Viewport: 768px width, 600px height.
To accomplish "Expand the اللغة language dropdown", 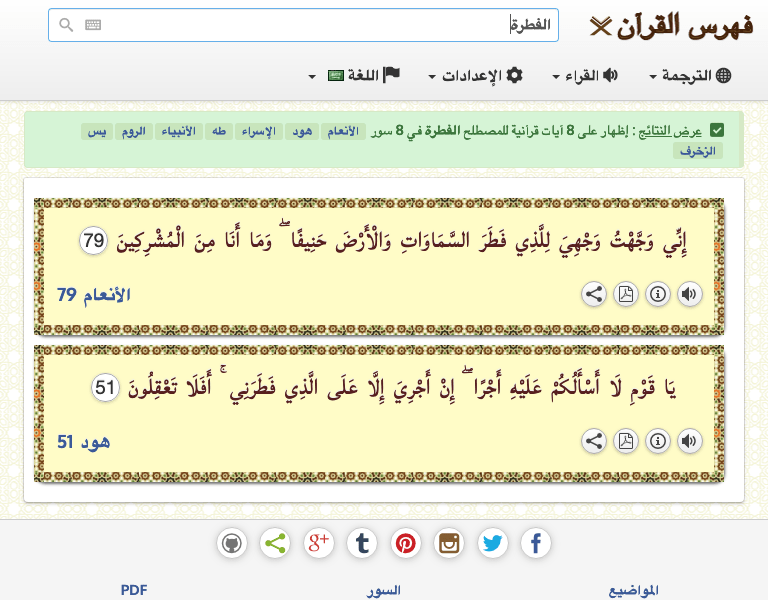I will pyautogui.click(x=354, y=75).
